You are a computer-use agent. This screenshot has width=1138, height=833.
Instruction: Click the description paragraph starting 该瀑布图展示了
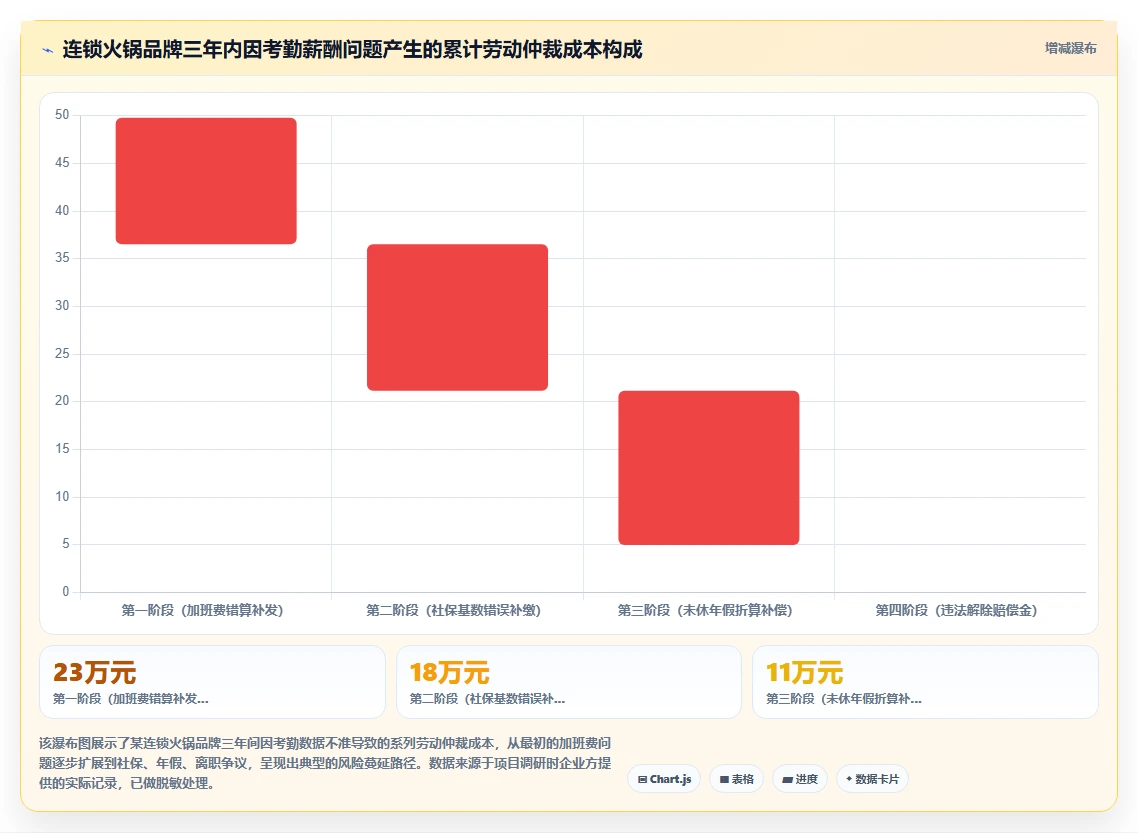[325, 763]
